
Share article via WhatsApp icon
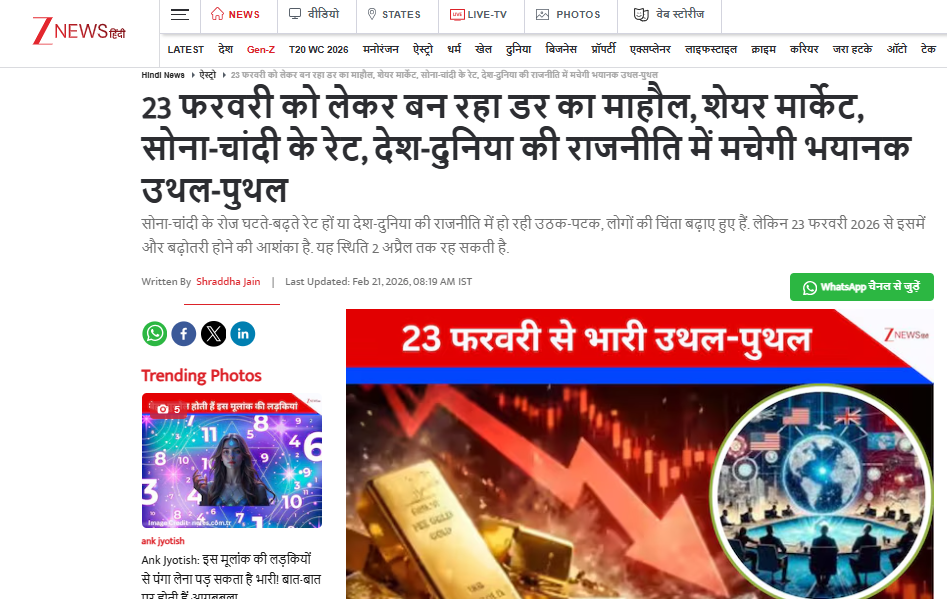tap(155, 334)
